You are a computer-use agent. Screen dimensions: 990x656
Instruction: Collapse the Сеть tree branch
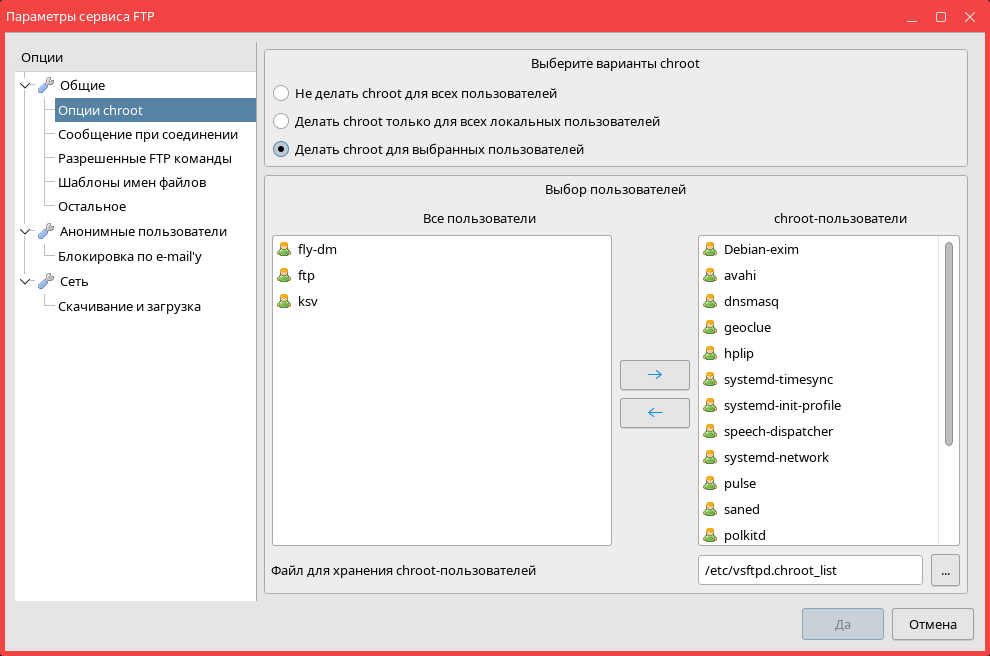point(25,282)
